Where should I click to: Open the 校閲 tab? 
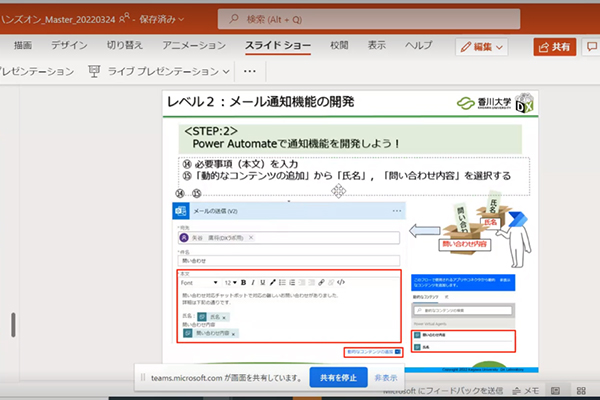(x=339, y=46)
